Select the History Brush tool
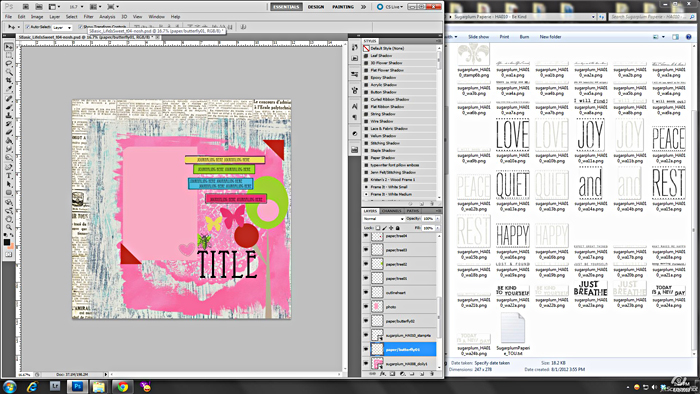 [8, 124]
